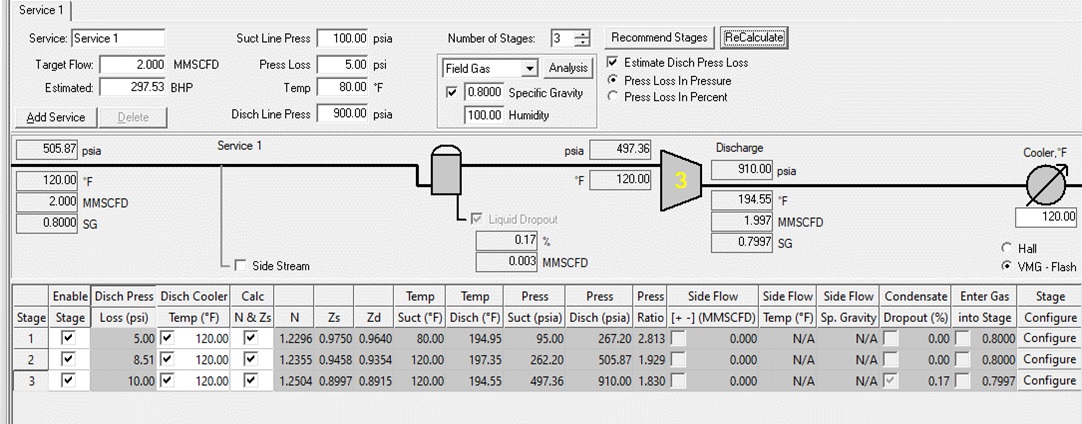Screen dimensions: 1082x424
Task: Click the Add Service button
Action: 56,117
